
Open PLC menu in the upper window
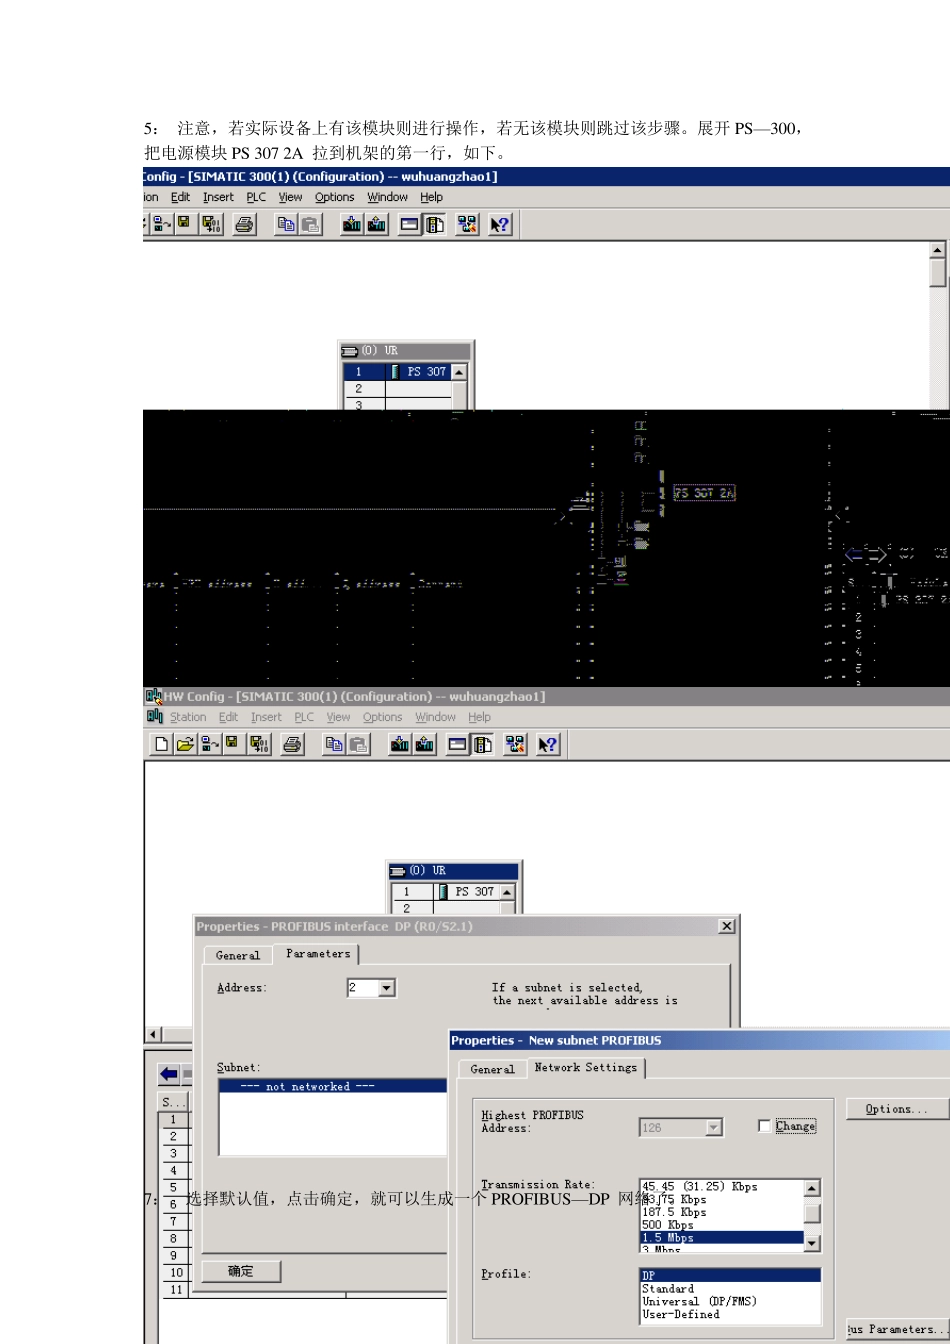coord(256,197)
